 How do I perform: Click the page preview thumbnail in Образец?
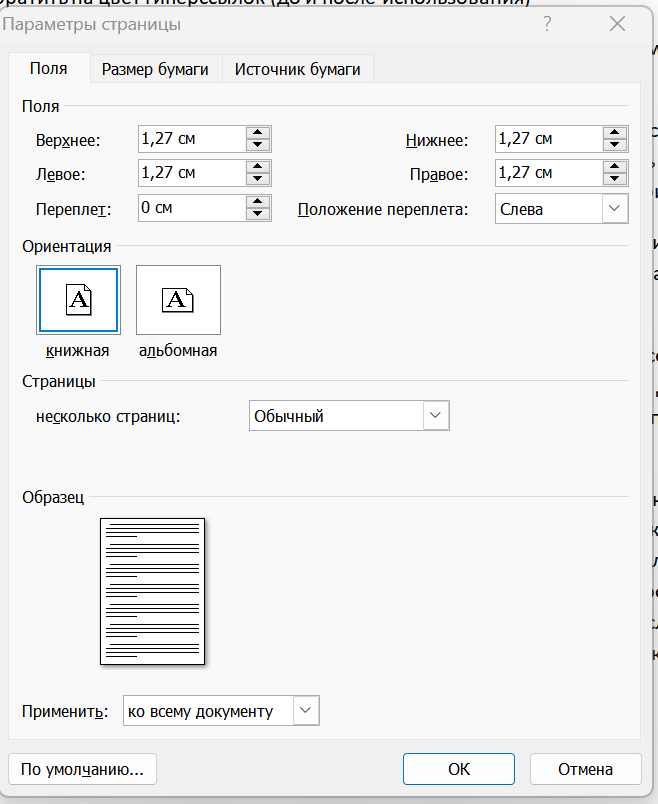pyautogui.click(x=152, y=591)
